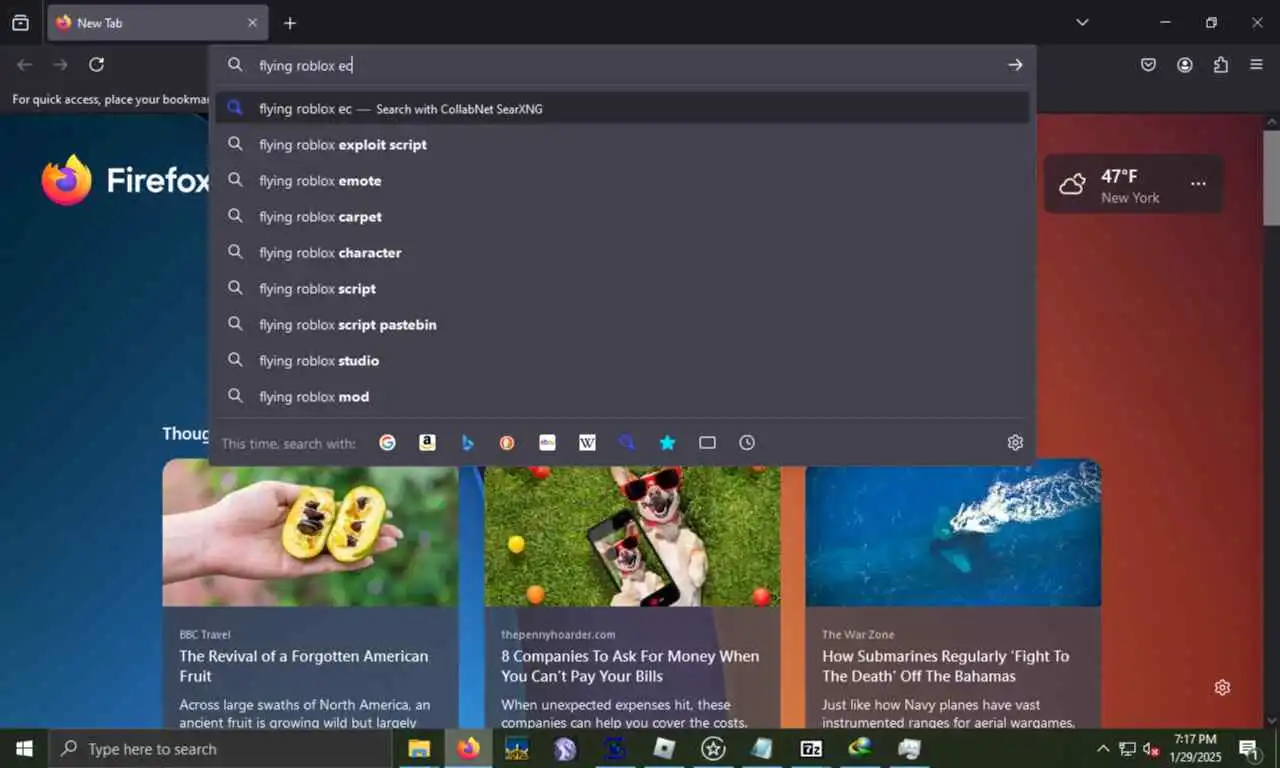Open Firefox View from the tab bar
The image size is (1280, 768).
click(20, 23)
